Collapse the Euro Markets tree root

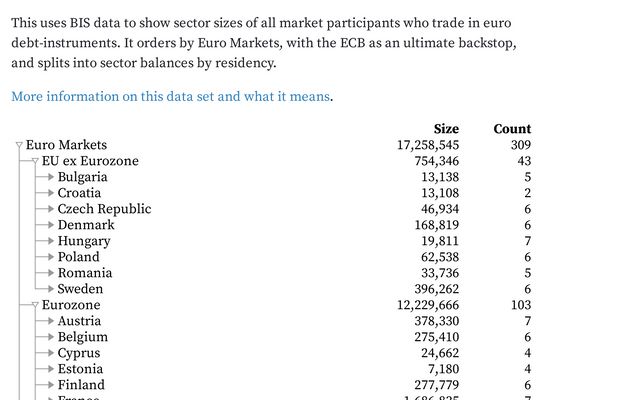19,146
